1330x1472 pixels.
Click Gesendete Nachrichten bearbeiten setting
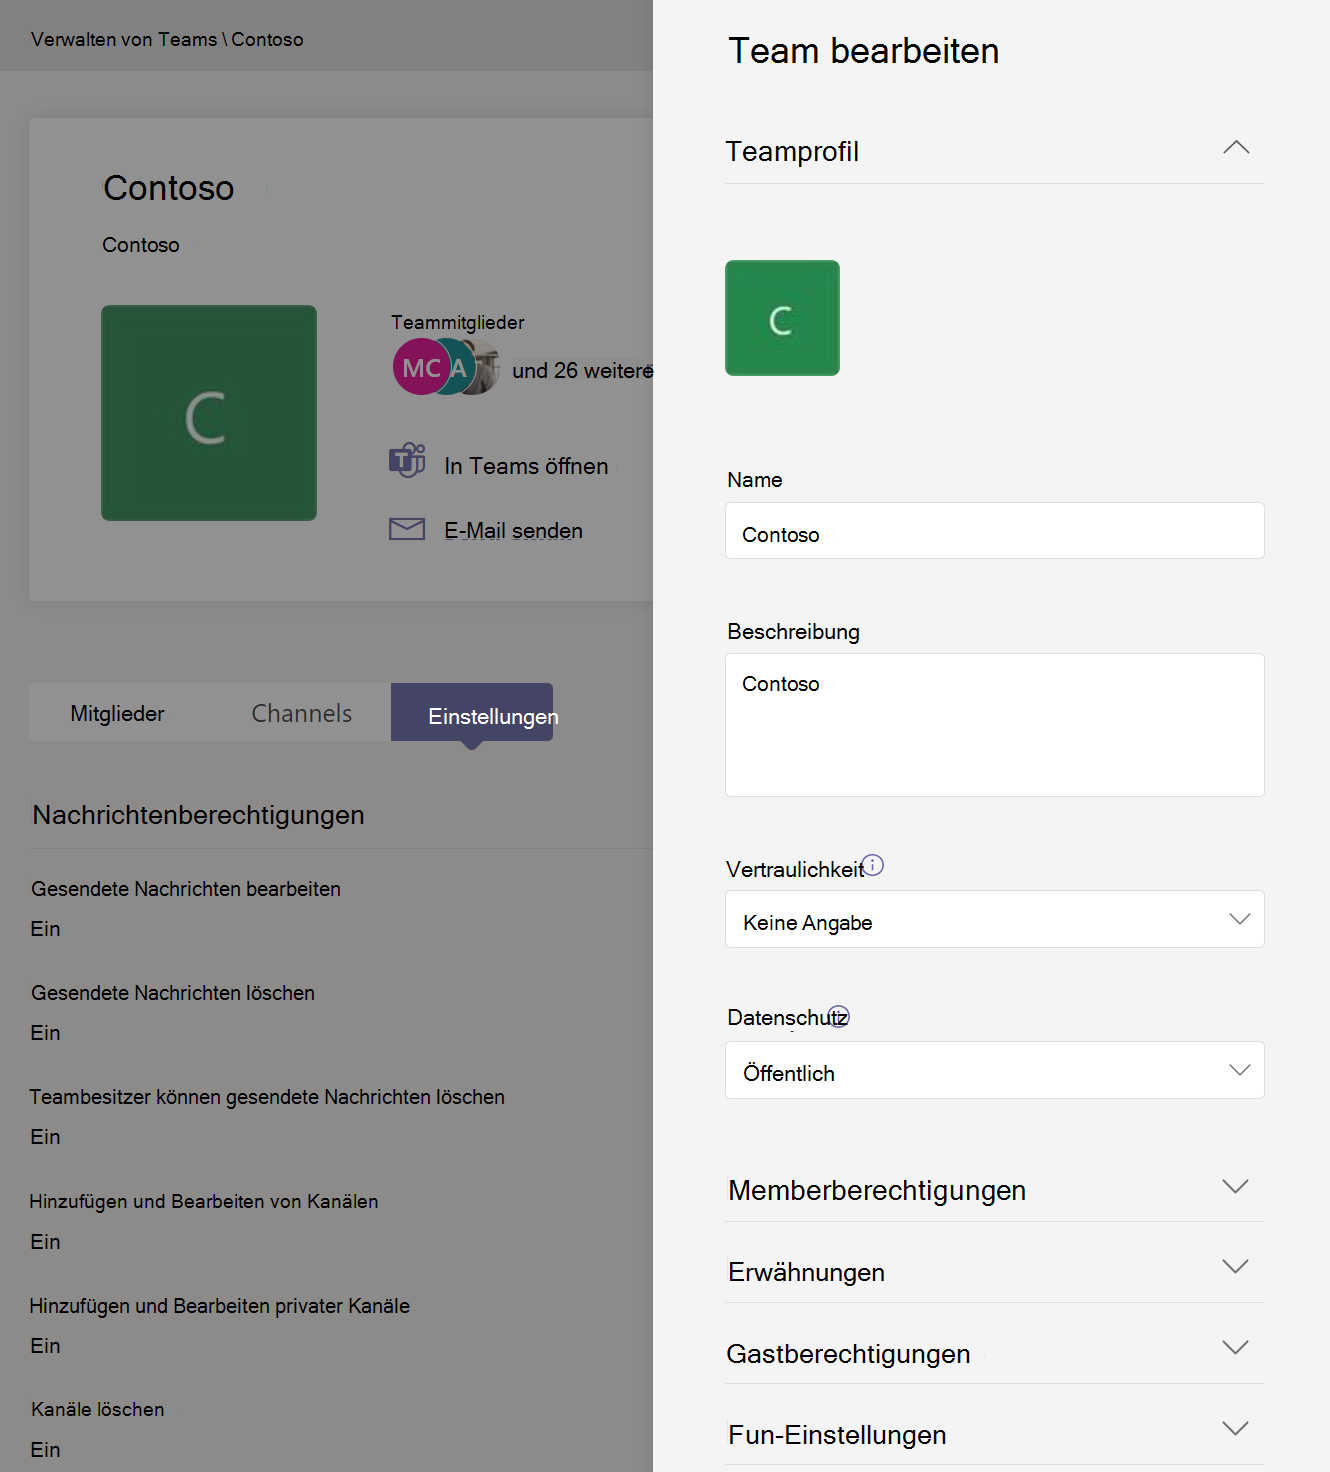click(186, 889)
